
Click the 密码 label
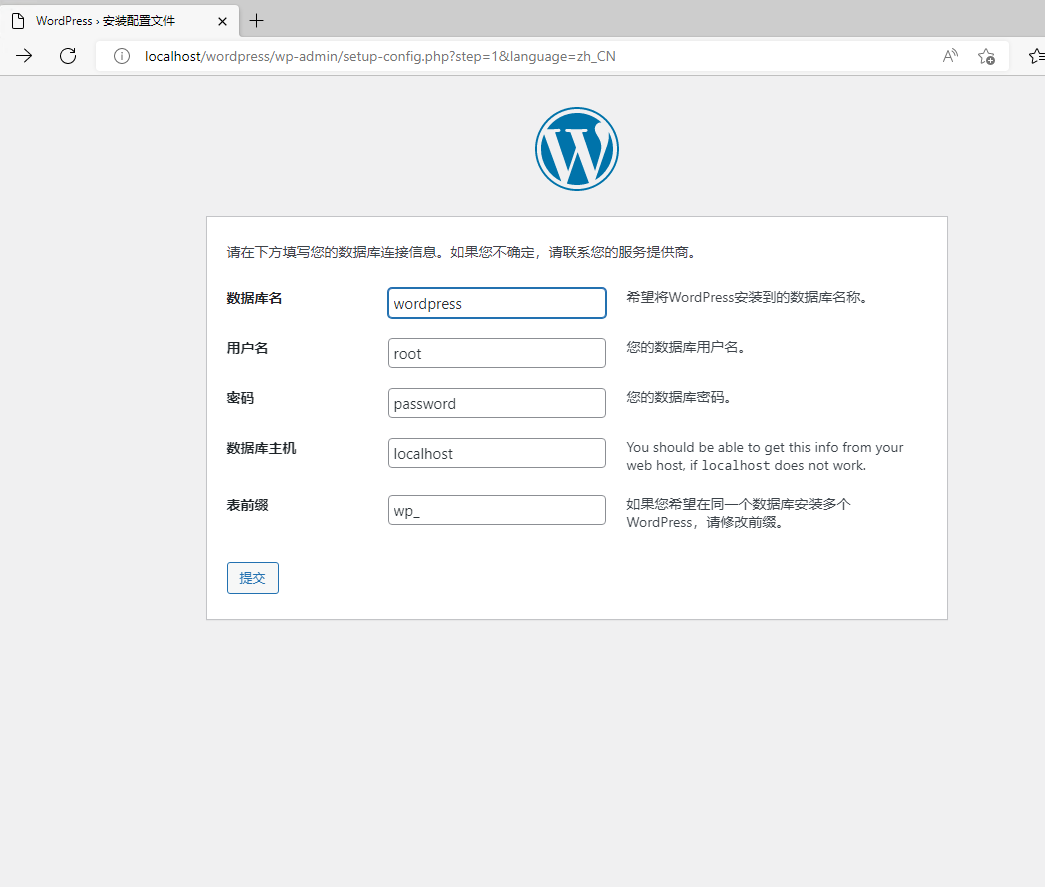point(240,398)
